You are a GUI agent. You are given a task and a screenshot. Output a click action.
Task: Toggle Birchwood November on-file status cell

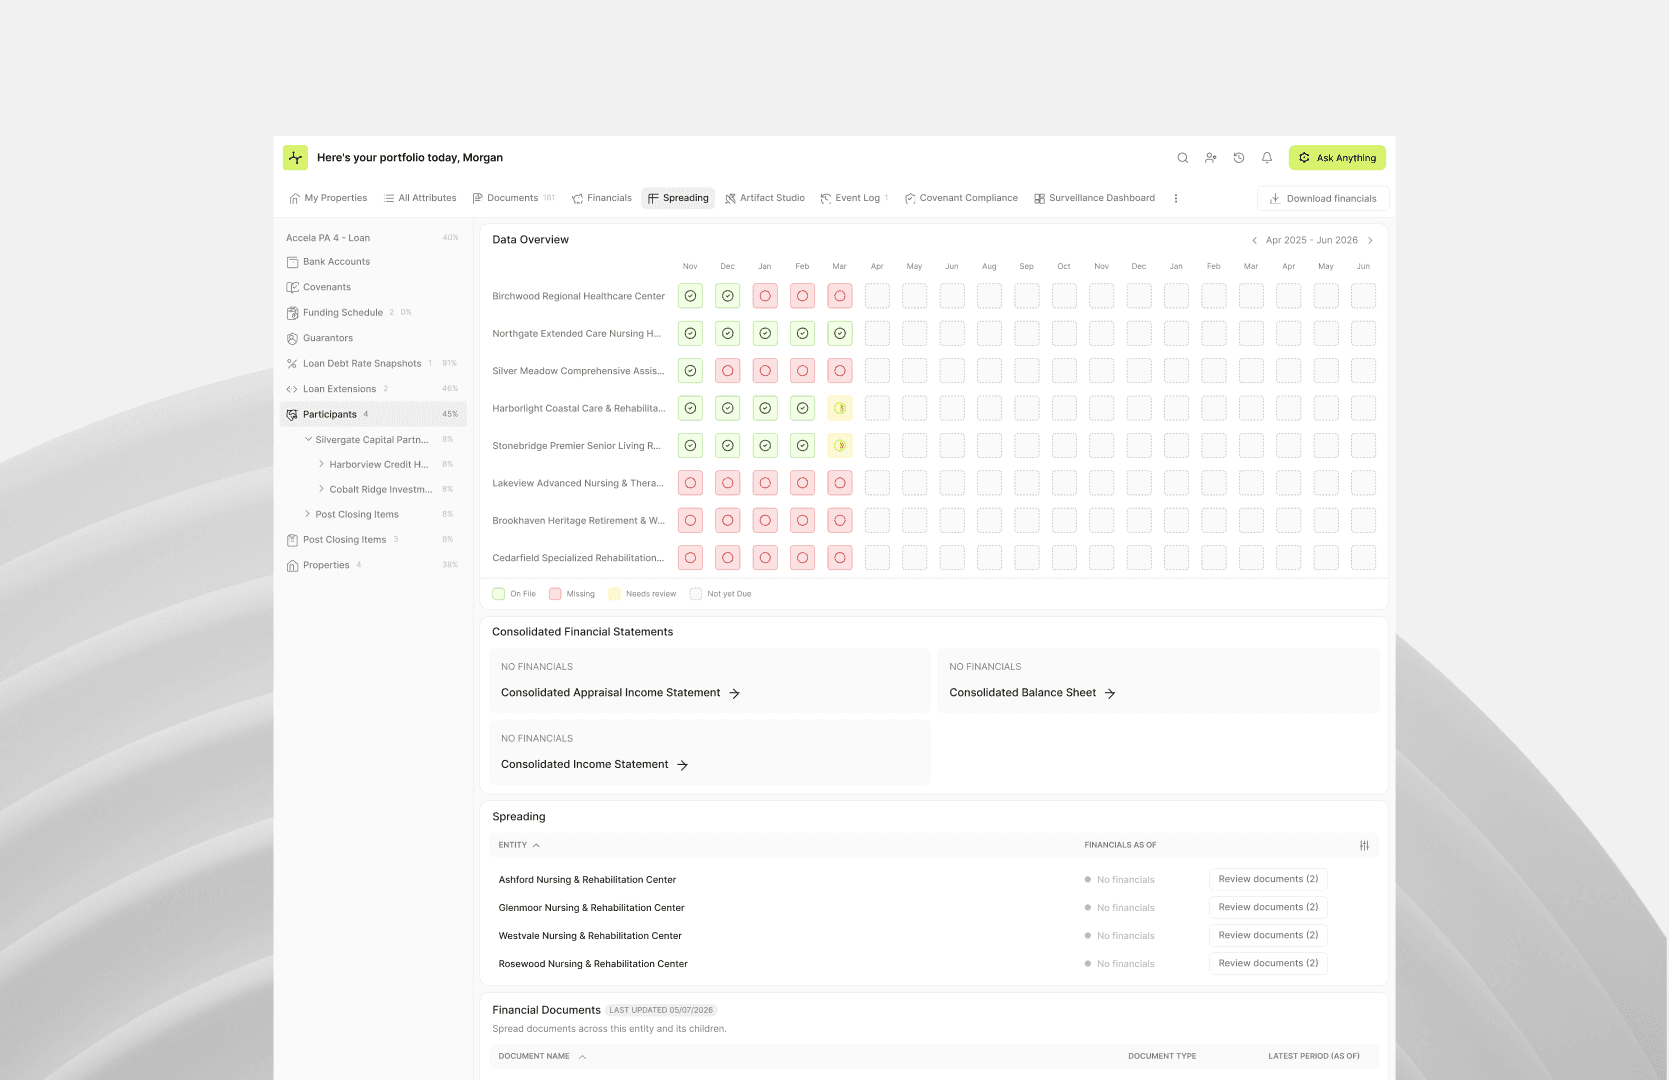pos(690,296)
